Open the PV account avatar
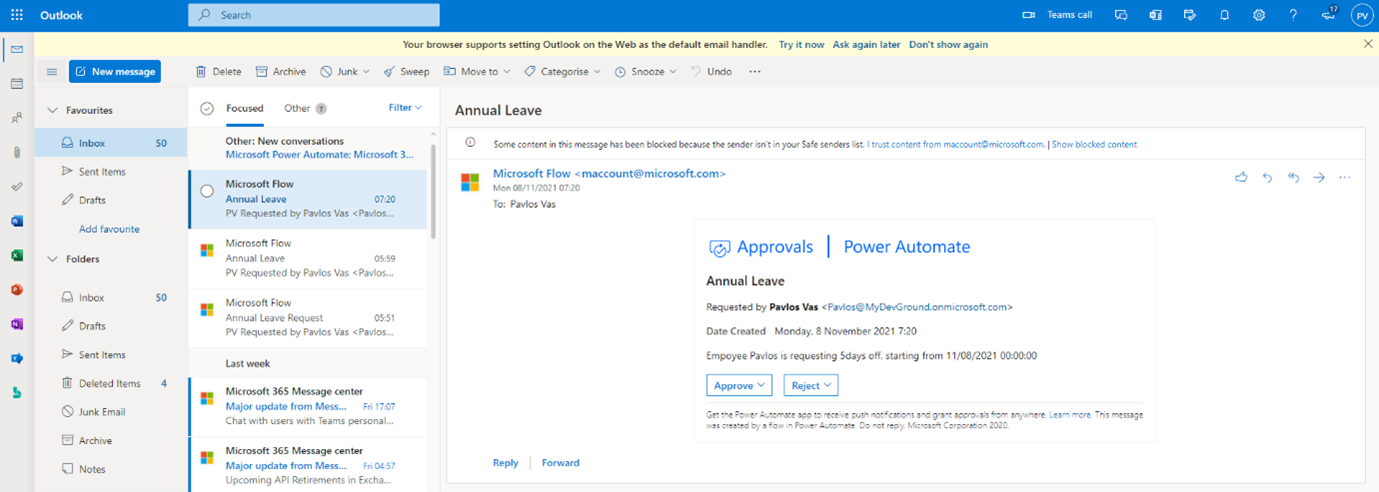This screenshot has height=492, width=1379. tap(1362, 15)
